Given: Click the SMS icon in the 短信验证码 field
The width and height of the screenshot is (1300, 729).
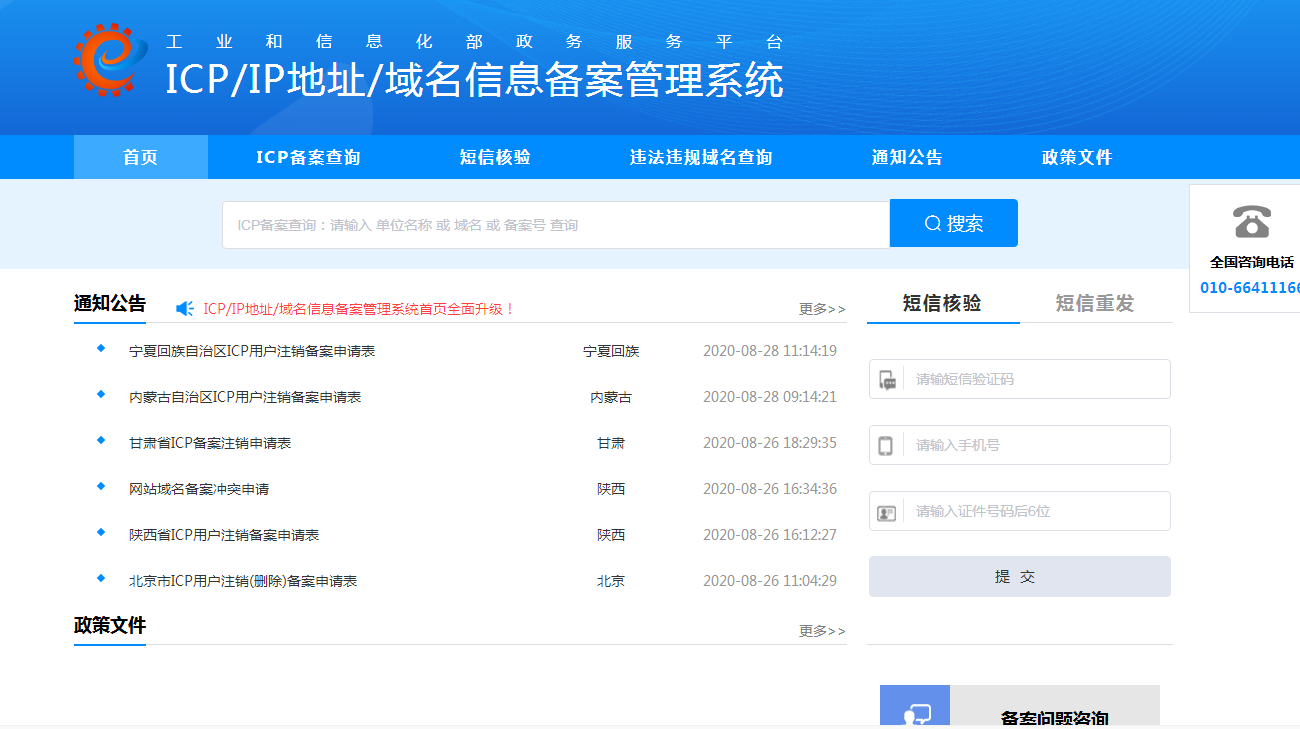Looking at the screenshot, I should (x=888, y=379).
